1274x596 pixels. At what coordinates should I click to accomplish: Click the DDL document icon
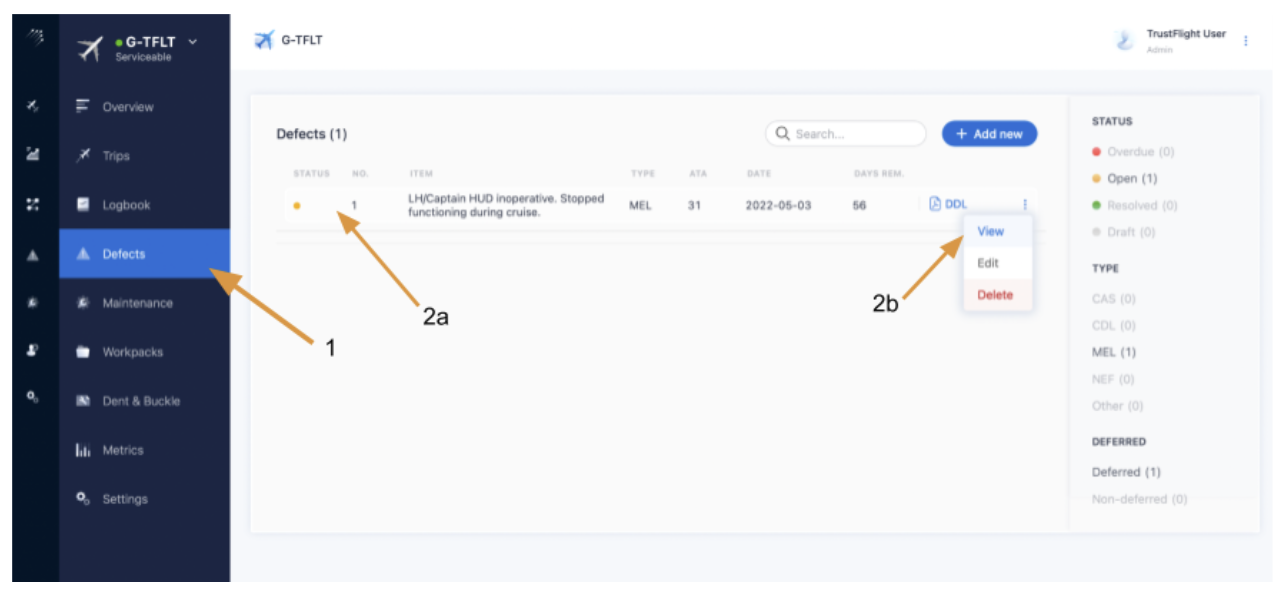pos(935,204)
